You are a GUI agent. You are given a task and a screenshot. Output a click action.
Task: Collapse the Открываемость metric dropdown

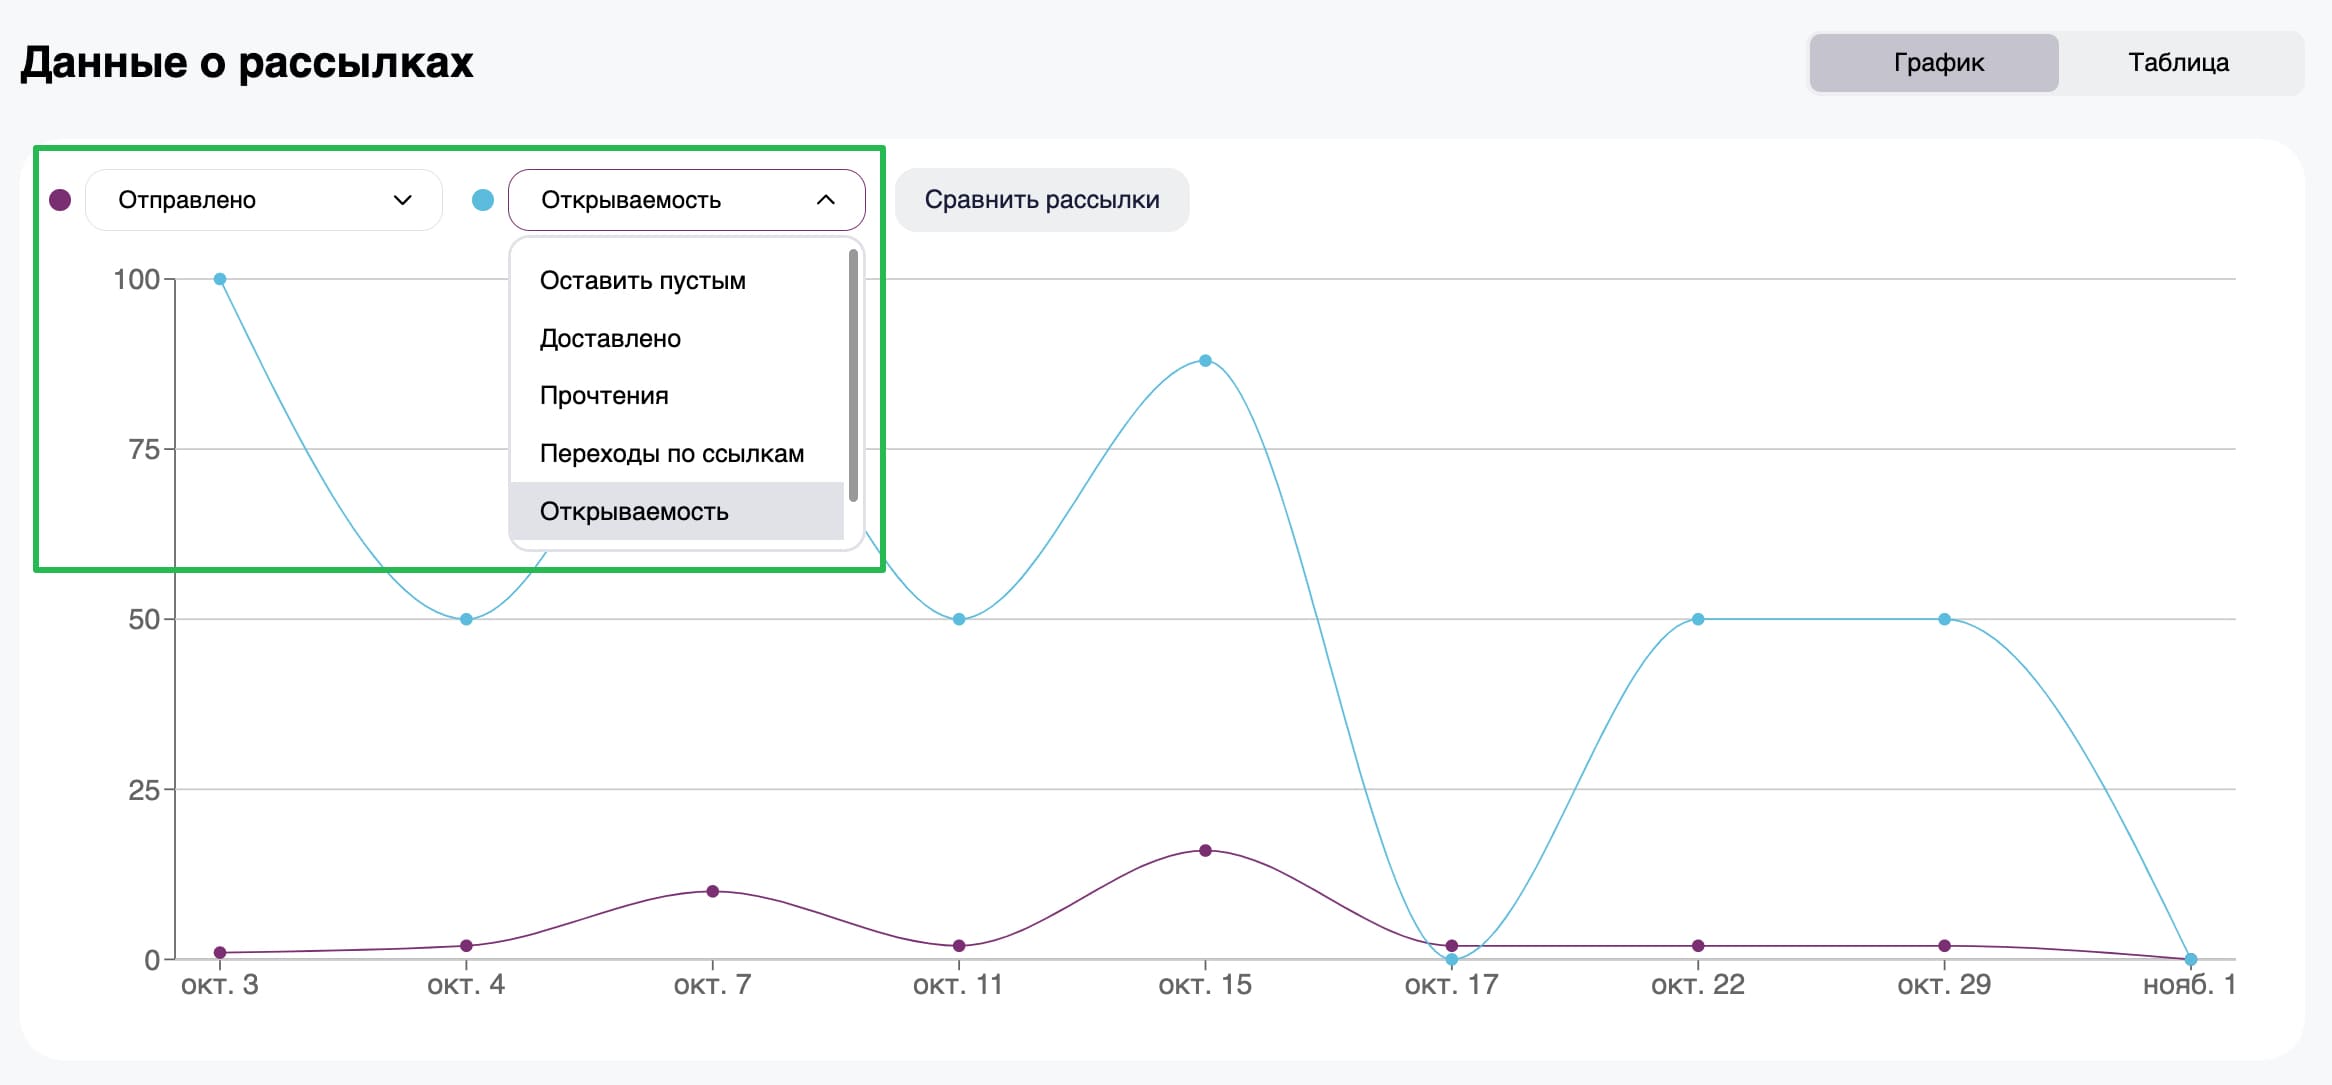pos(687,200)
